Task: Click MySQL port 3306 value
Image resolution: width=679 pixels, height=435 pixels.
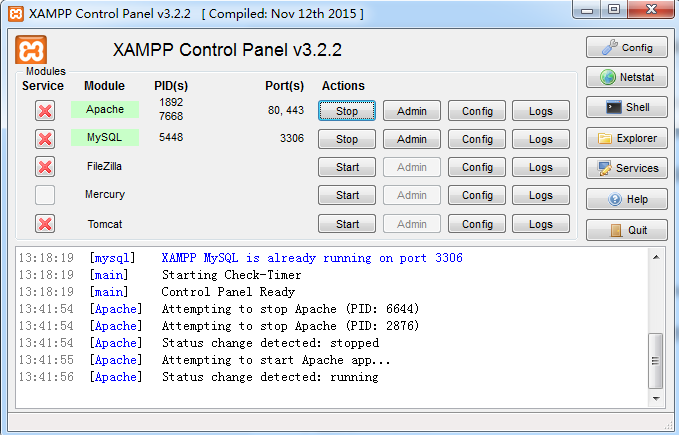Action: click(292, 138)
